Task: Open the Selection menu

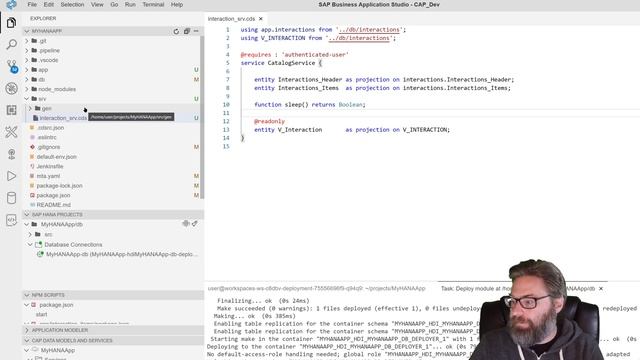Action: coord(72,4)
